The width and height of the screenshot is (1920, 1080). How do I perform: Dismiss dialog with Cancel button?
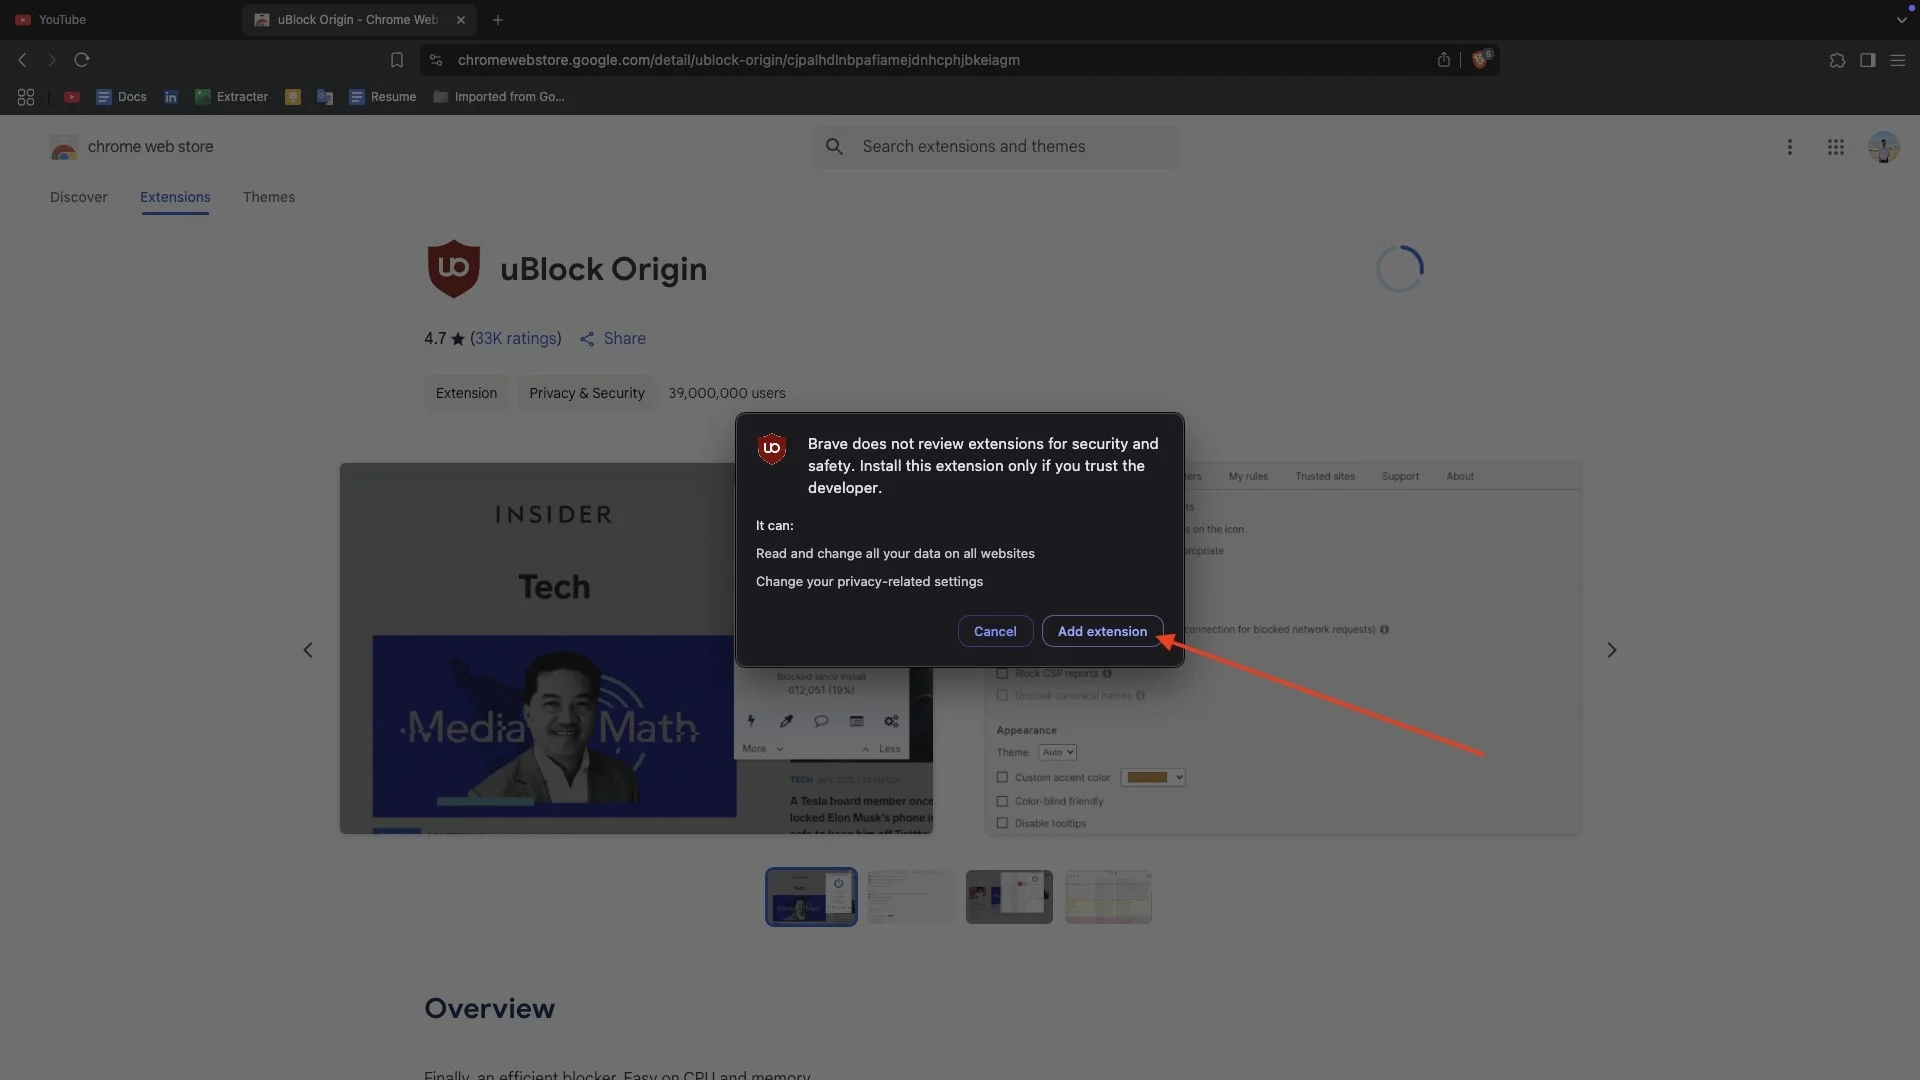995,631
